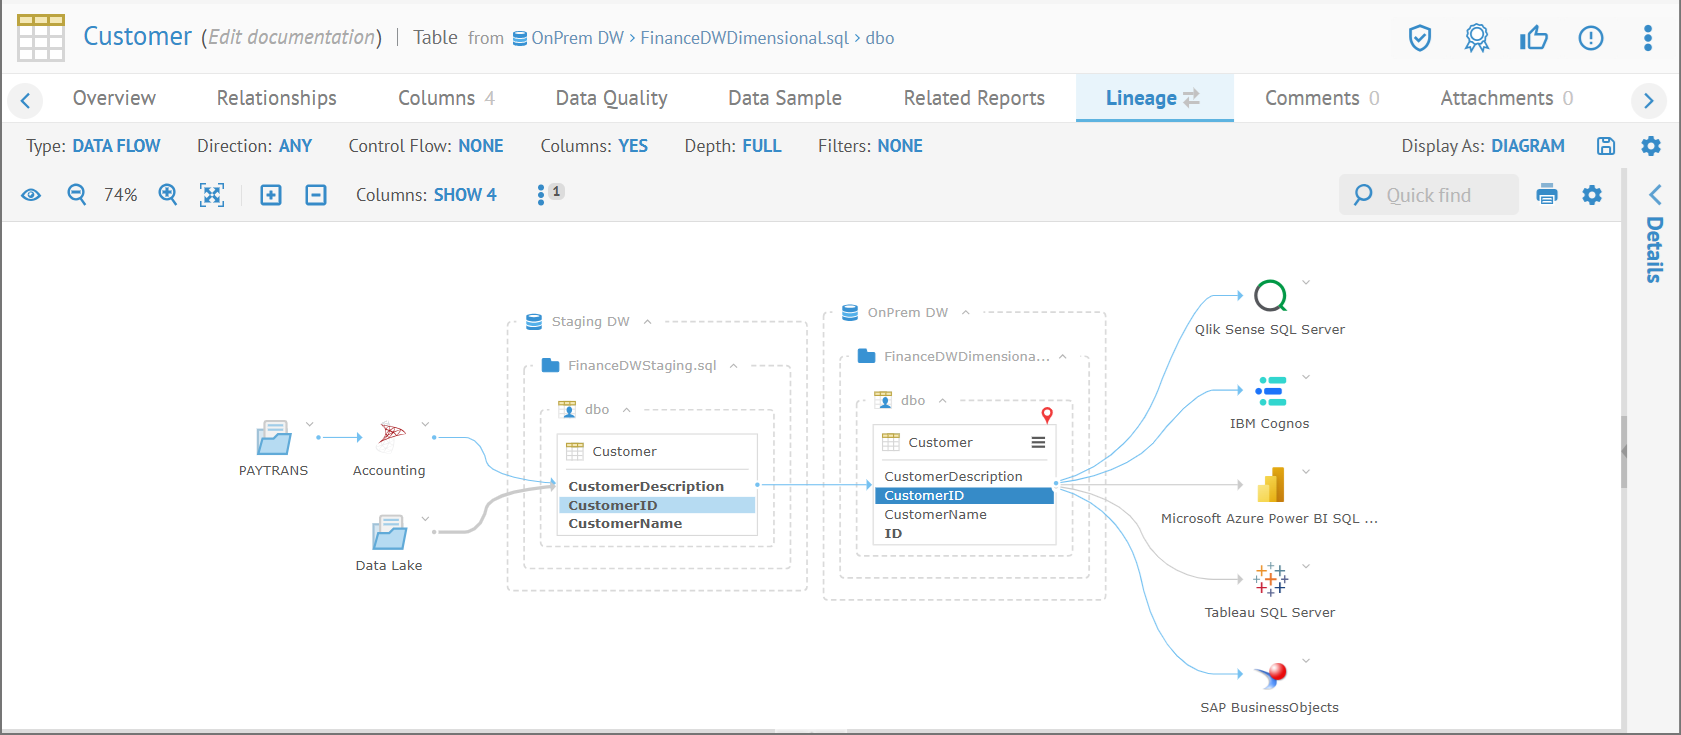Switch to the Data Quality tab
The height and width of the screenshot is (735, 1681).
(x=611, y=98)
